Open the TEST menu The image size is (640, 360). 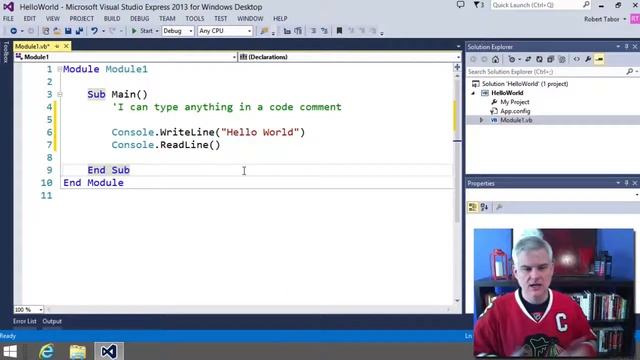coord(221,19)
